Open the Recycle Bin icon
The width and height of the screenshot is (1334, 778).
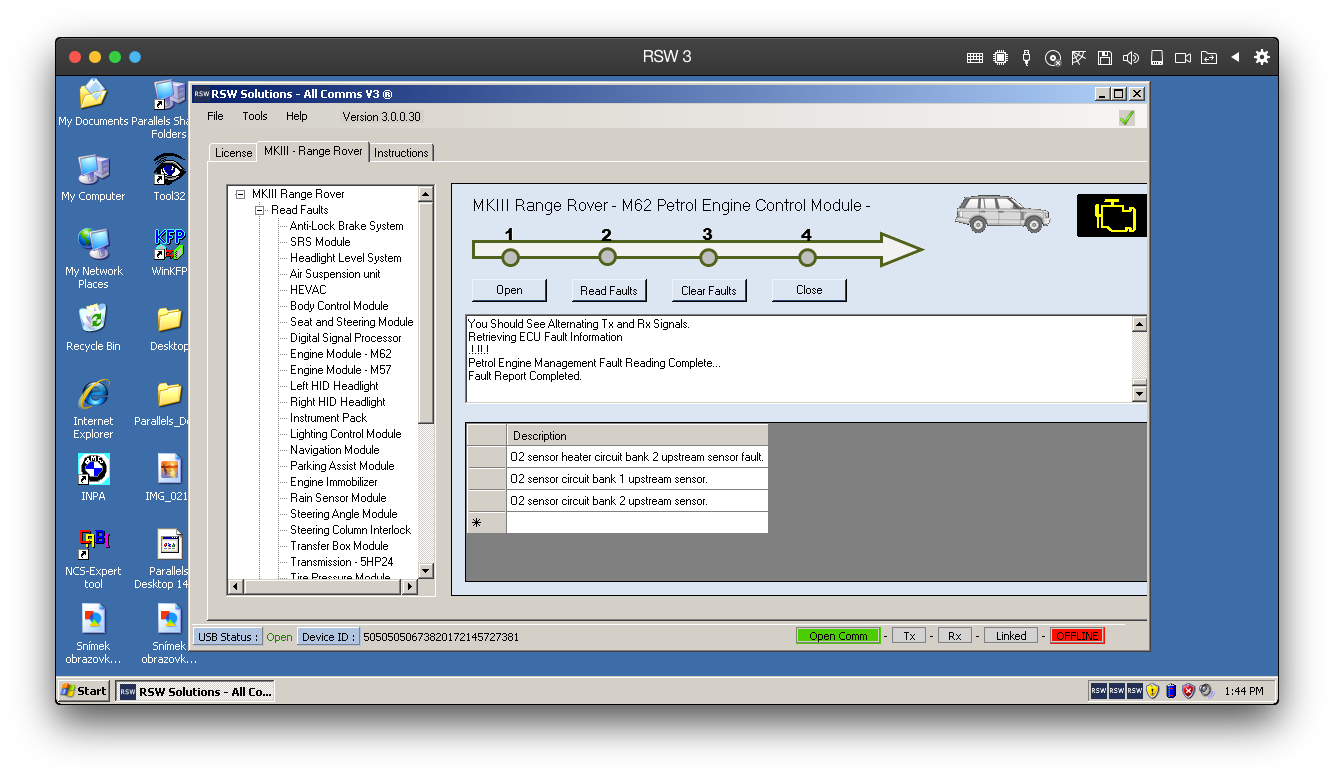(x=93, y=320)
